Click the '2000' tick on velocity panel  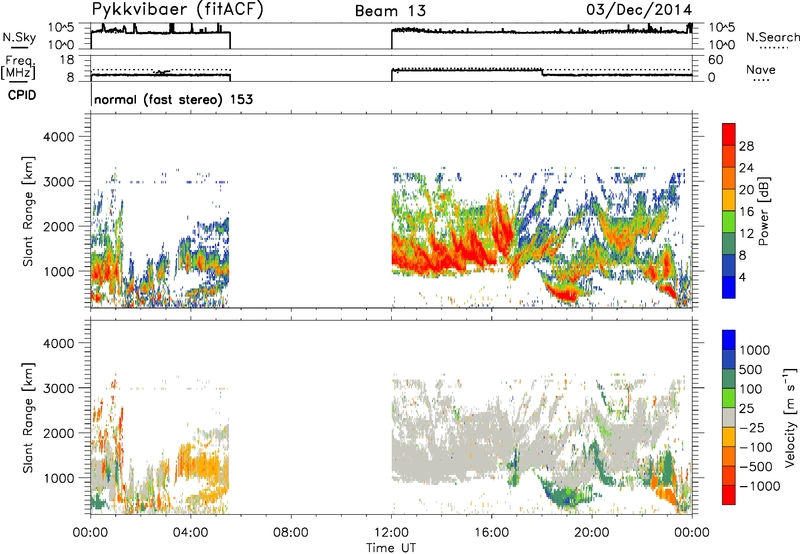(58, 433)
